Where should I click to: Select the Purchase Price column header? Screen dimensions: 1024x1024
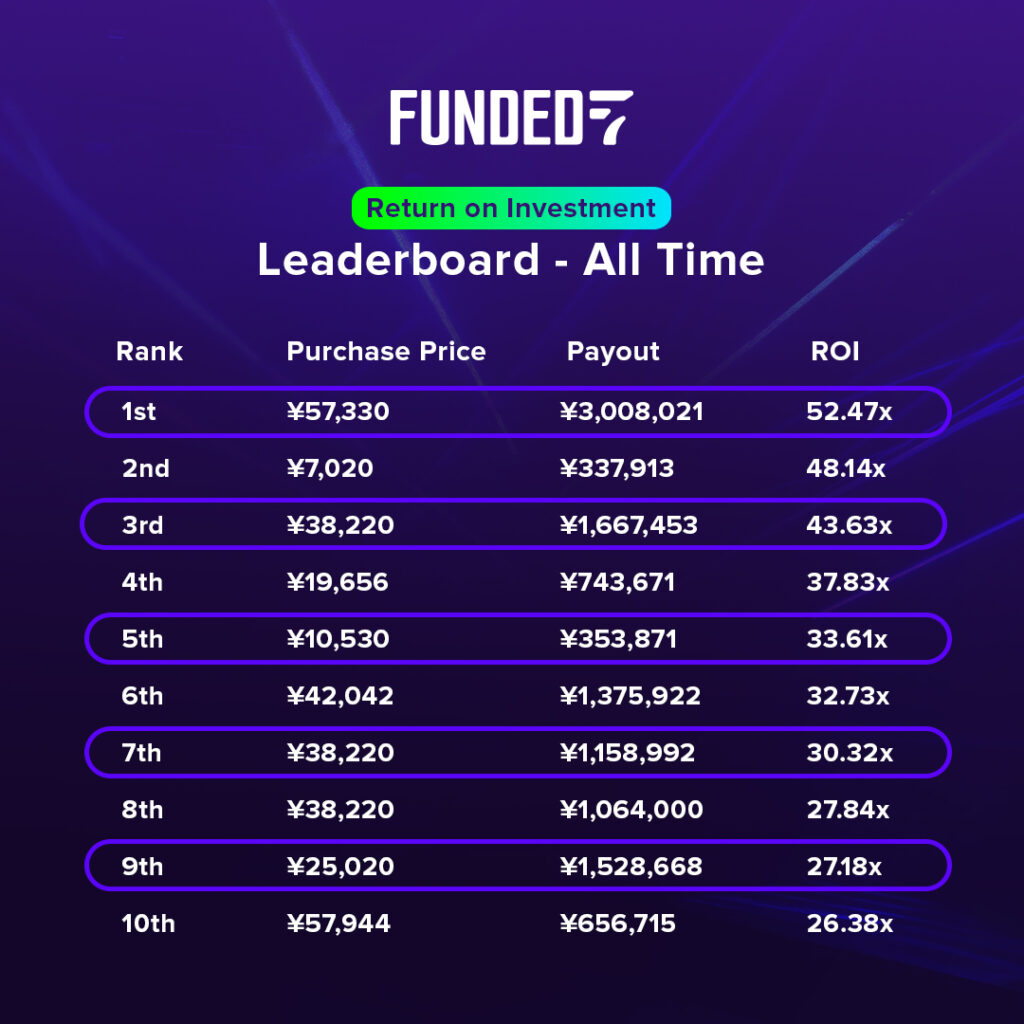386,352
